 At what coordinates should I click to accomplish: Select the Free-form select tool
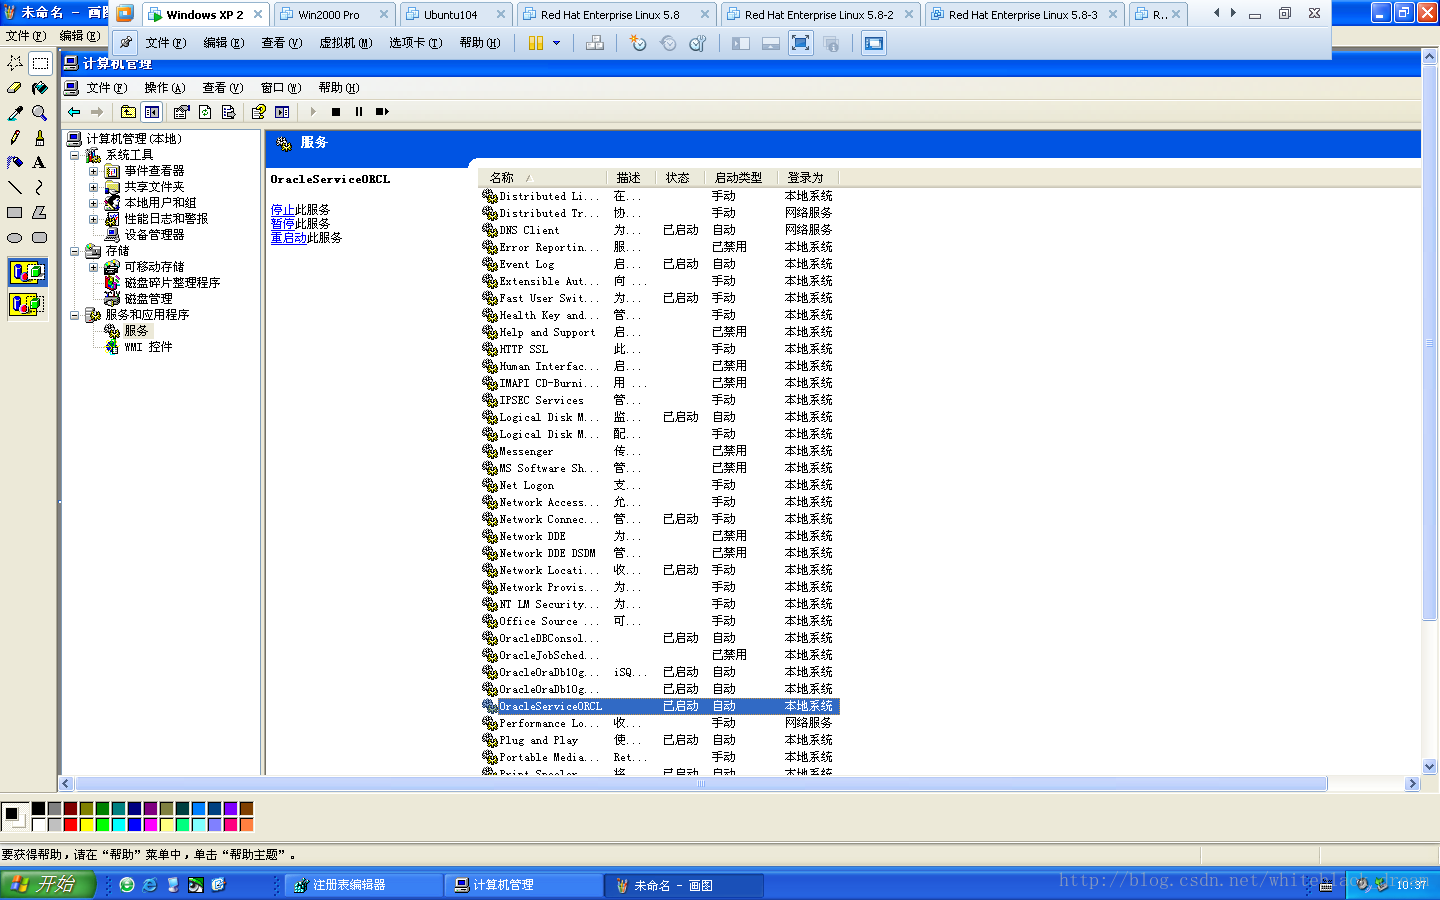point(15,63)
